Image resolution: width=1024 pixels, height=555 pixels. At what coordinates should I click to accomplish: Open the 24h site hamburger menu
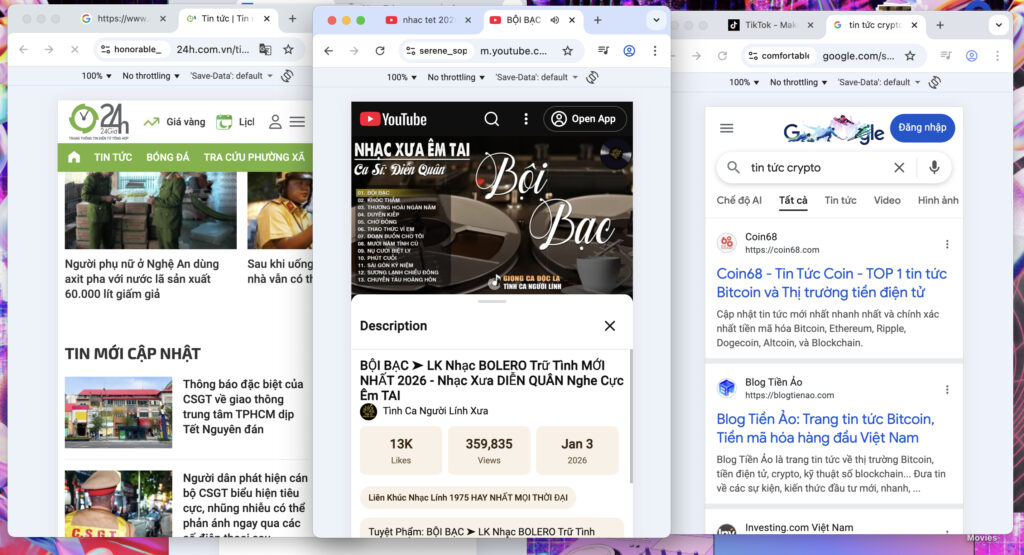(x=297, y=122)
